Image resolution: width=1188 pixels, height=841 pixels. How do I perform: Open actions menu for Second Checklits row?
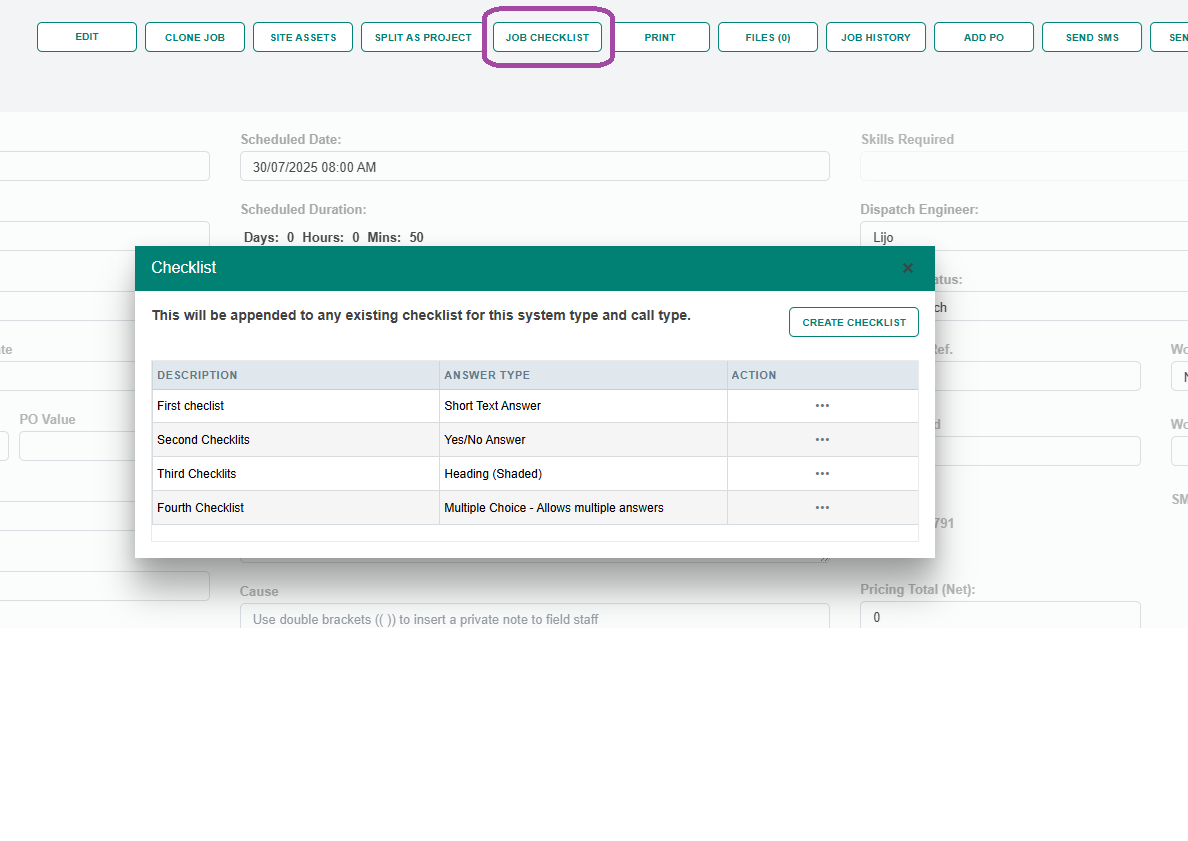click(x=822, y=440)
